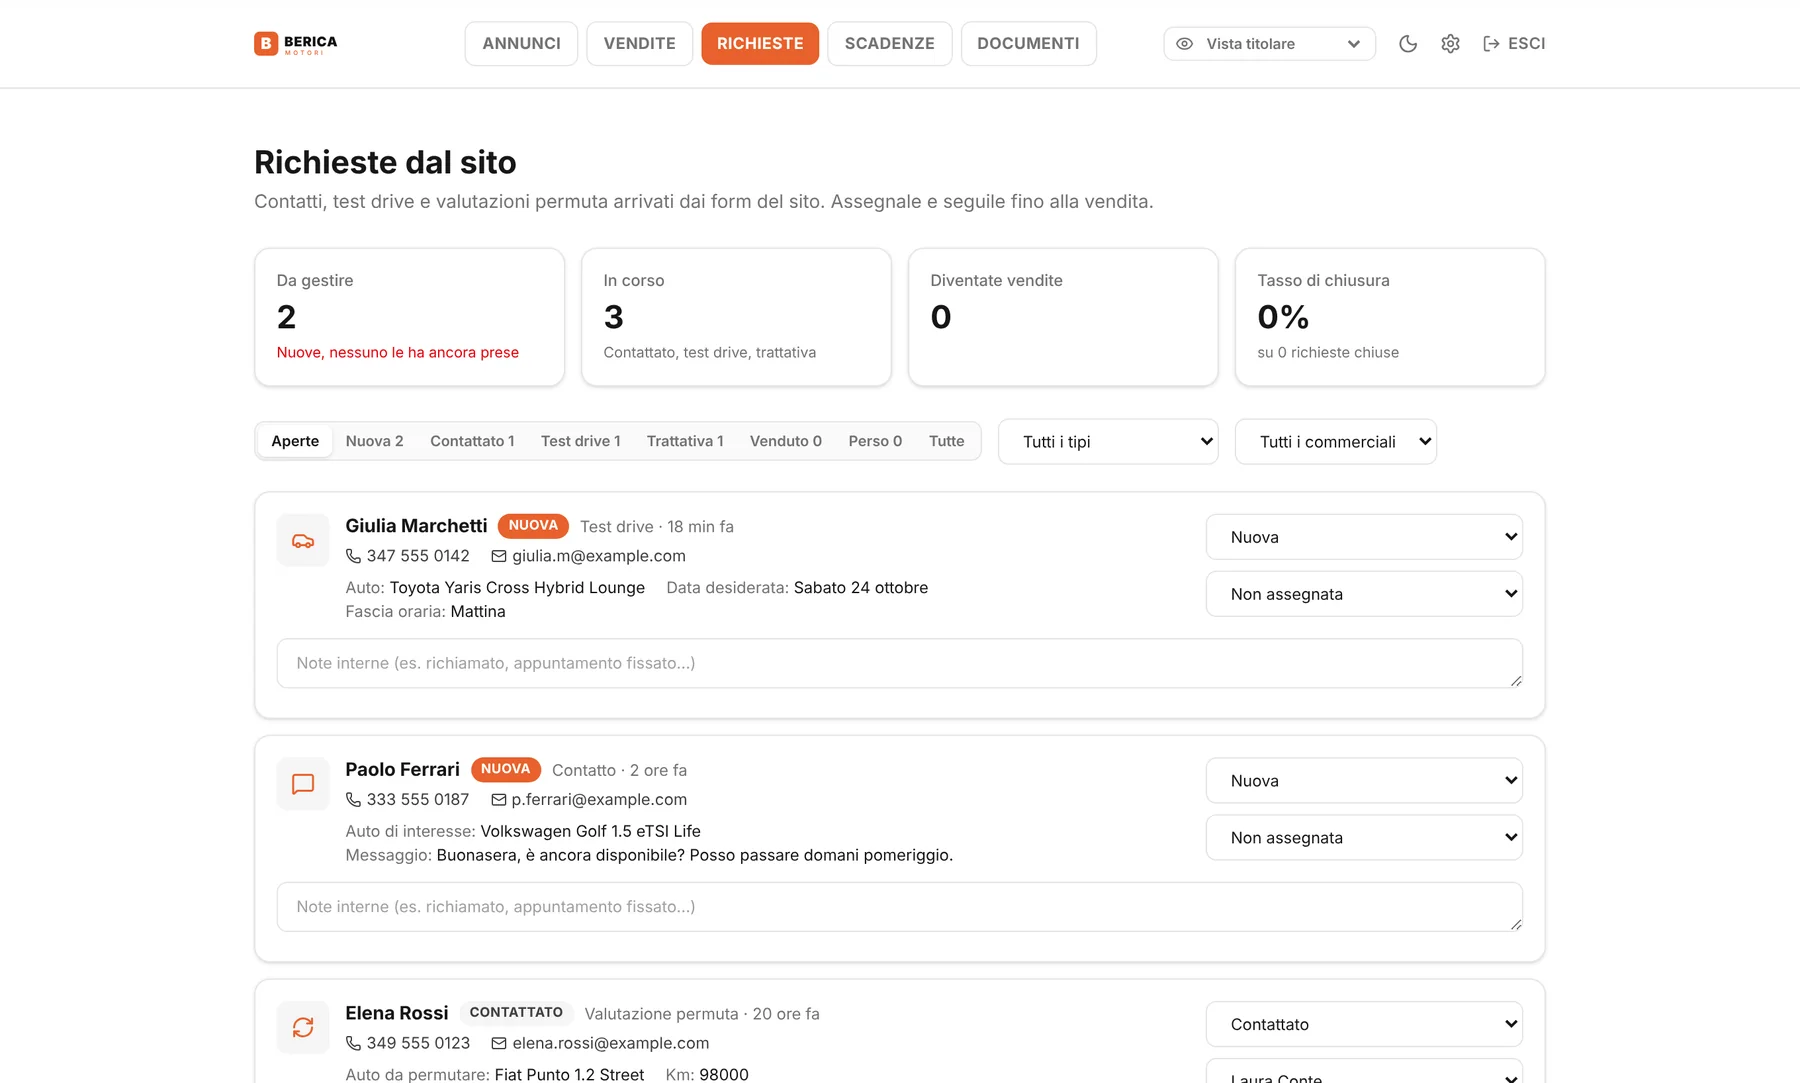The height and width of the screenshot is (1083, 1800).
Task: Filter requests by Venduto 0
Action: click(786, 441)
